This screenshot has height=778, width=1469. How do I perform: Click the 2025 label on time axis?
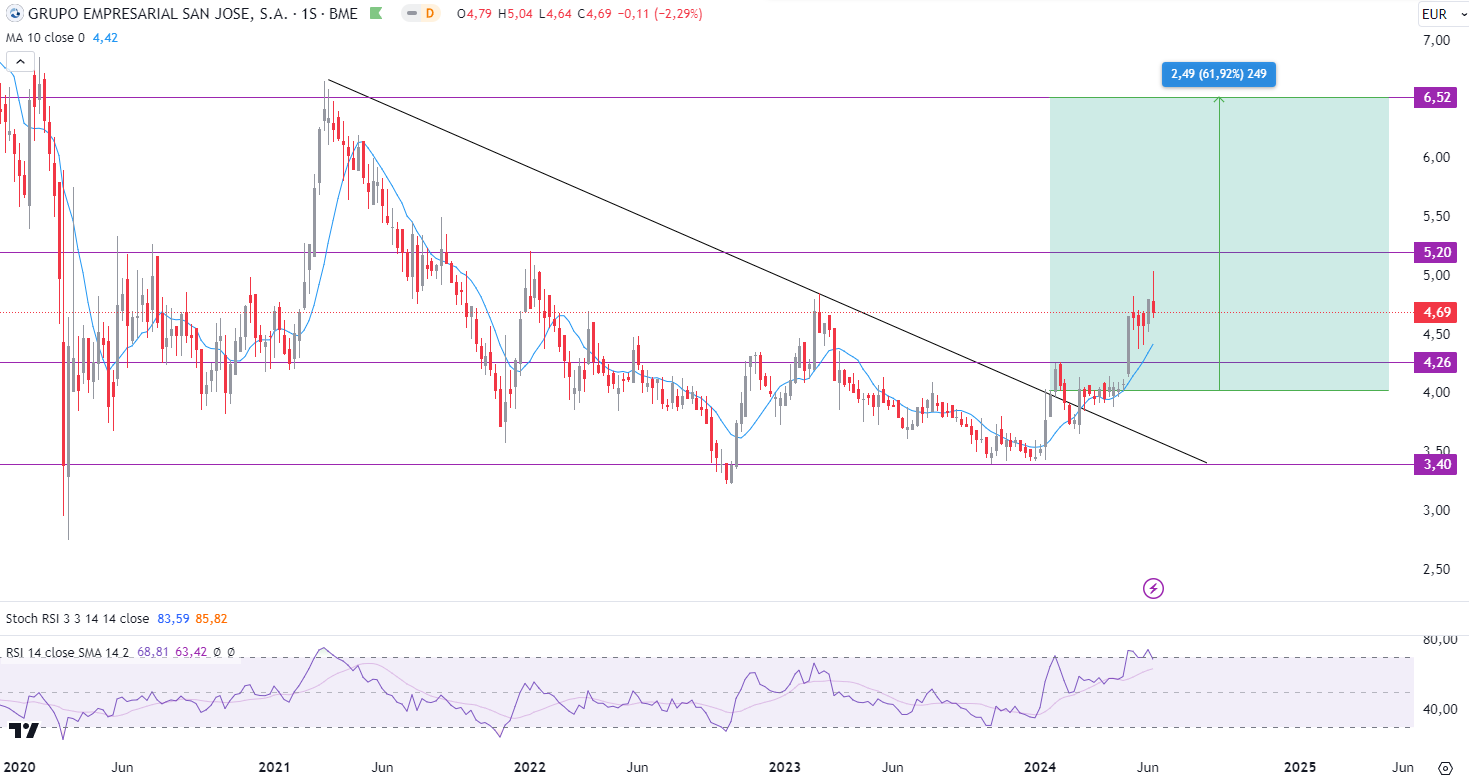tap(1299, 767)
